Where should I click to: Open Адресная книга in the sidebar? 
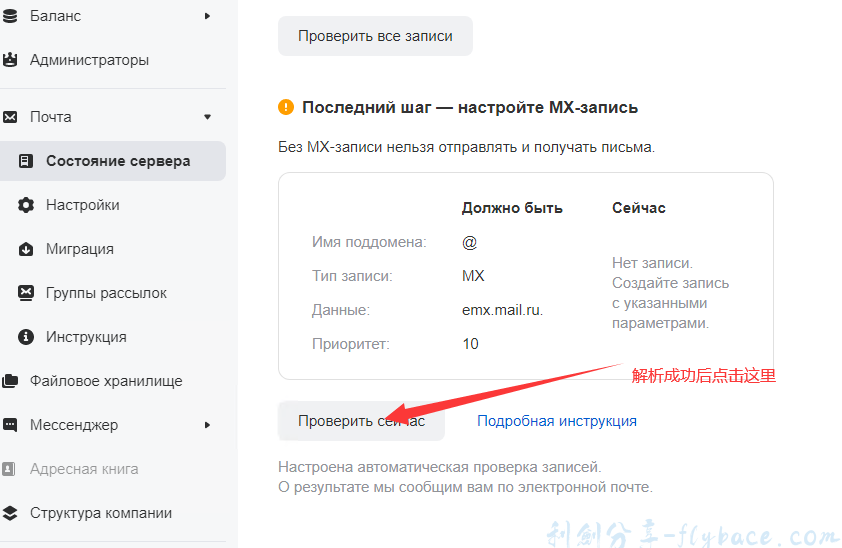(84, 469)
